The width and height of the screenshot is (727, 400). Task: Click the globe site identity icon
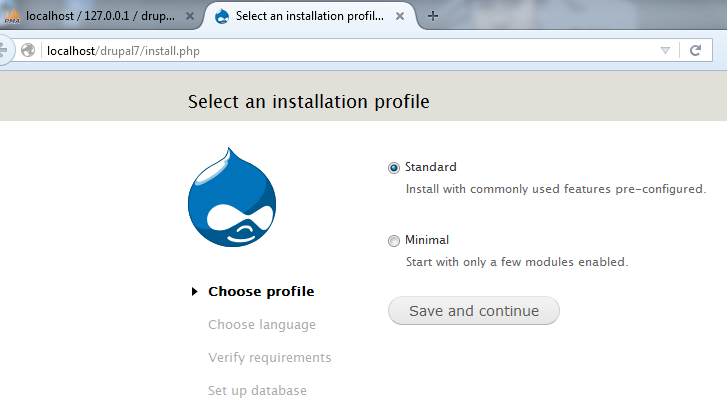(x=28, y=50)
